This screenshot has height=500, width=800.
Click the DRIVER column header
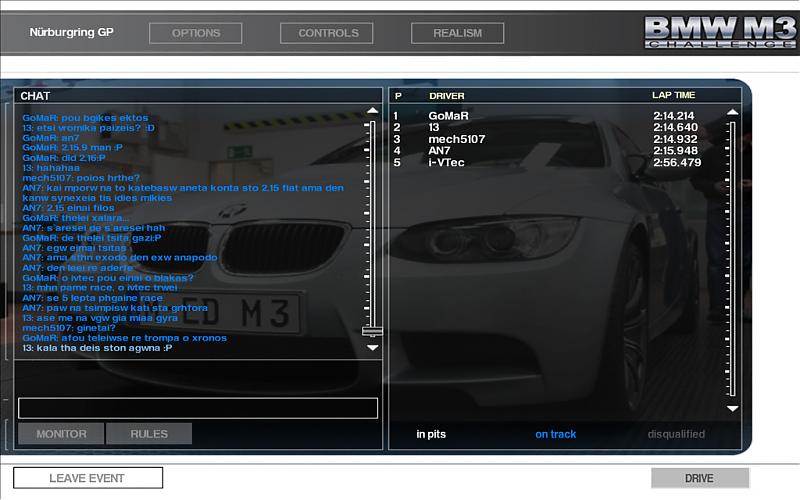[x=447, y=96]
